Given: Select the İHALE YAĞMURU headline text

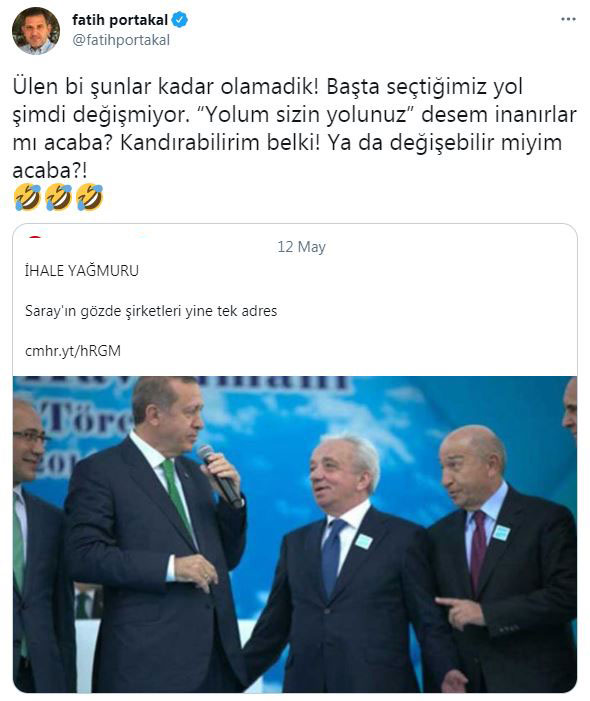Looking at the screenshot, I should click(x=82, y=271).
